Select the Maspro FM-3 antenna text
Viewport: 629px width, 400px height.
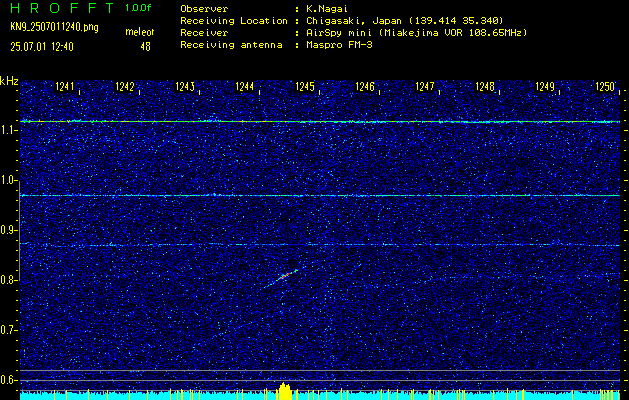pos(339,45)
